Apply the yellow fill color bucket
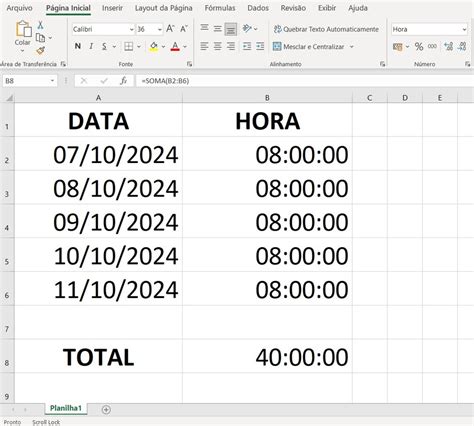The height and width of the screenshot is (426, 474). (x=154, y=46)
